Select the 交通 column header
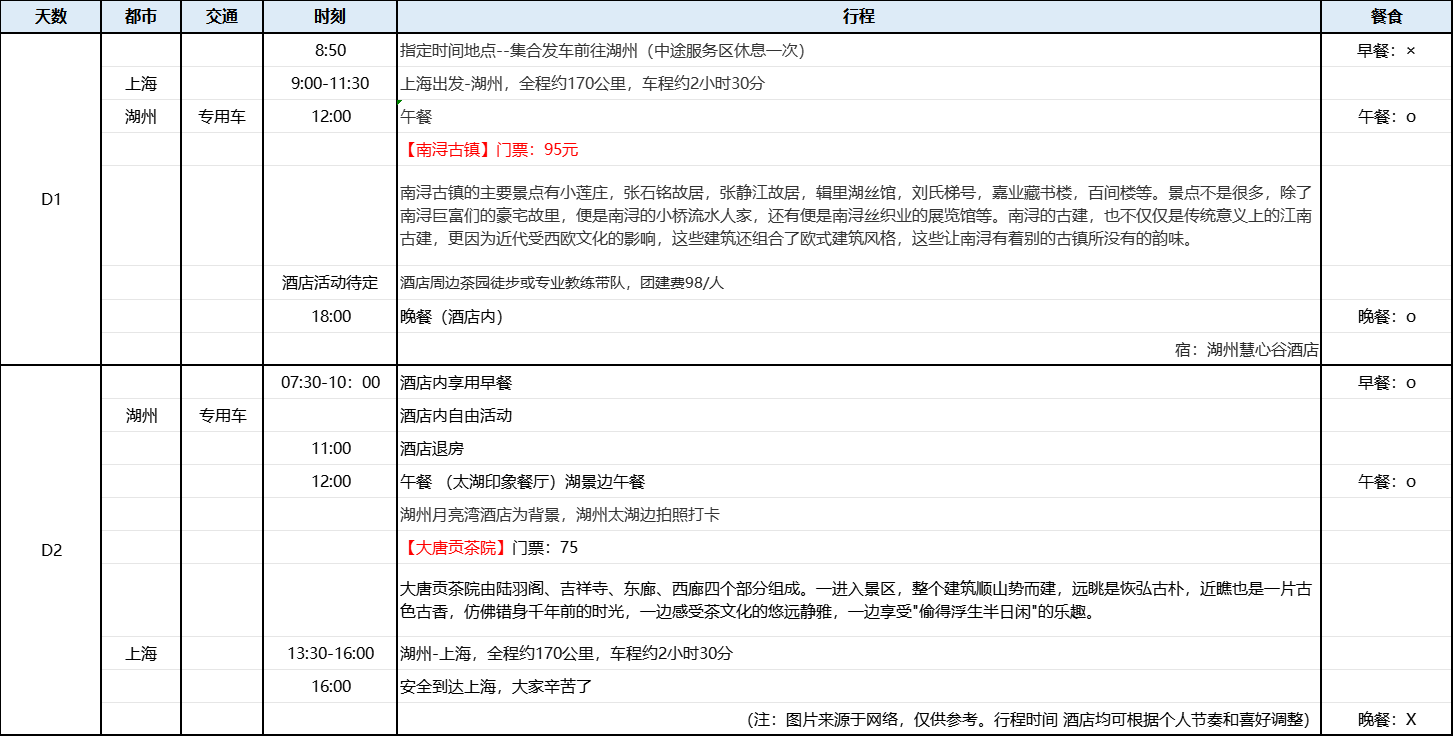The height and width of the screenshot is (736, 1453). point(221,17)
